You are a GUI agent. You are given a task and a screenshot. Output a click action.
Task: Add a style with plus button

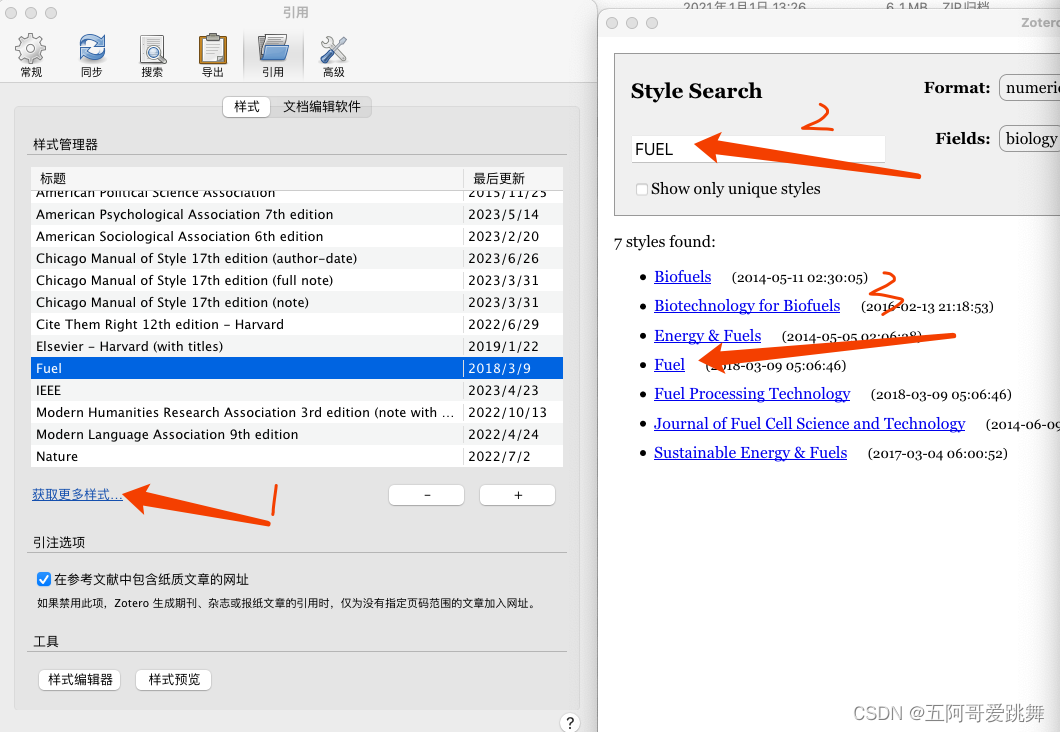(518, 495)
